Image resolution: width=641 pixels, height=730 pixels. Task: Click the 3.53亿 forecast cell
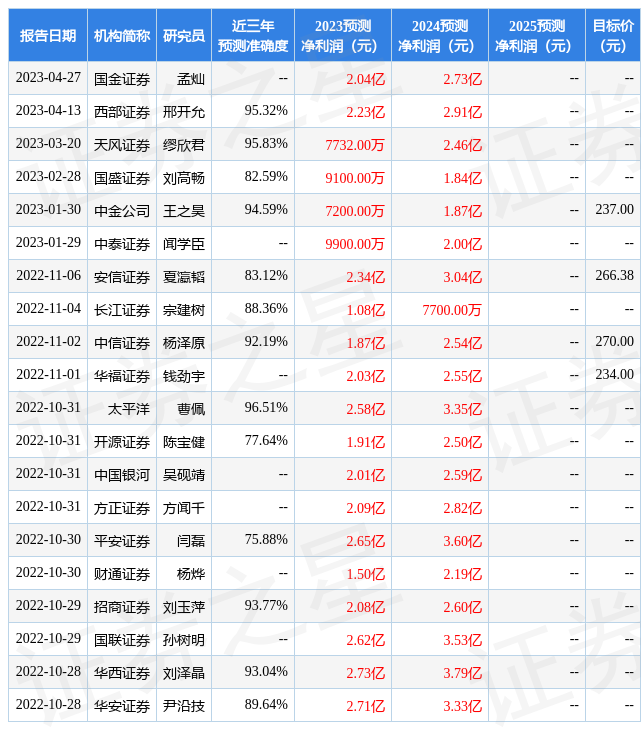click(462, 641)
